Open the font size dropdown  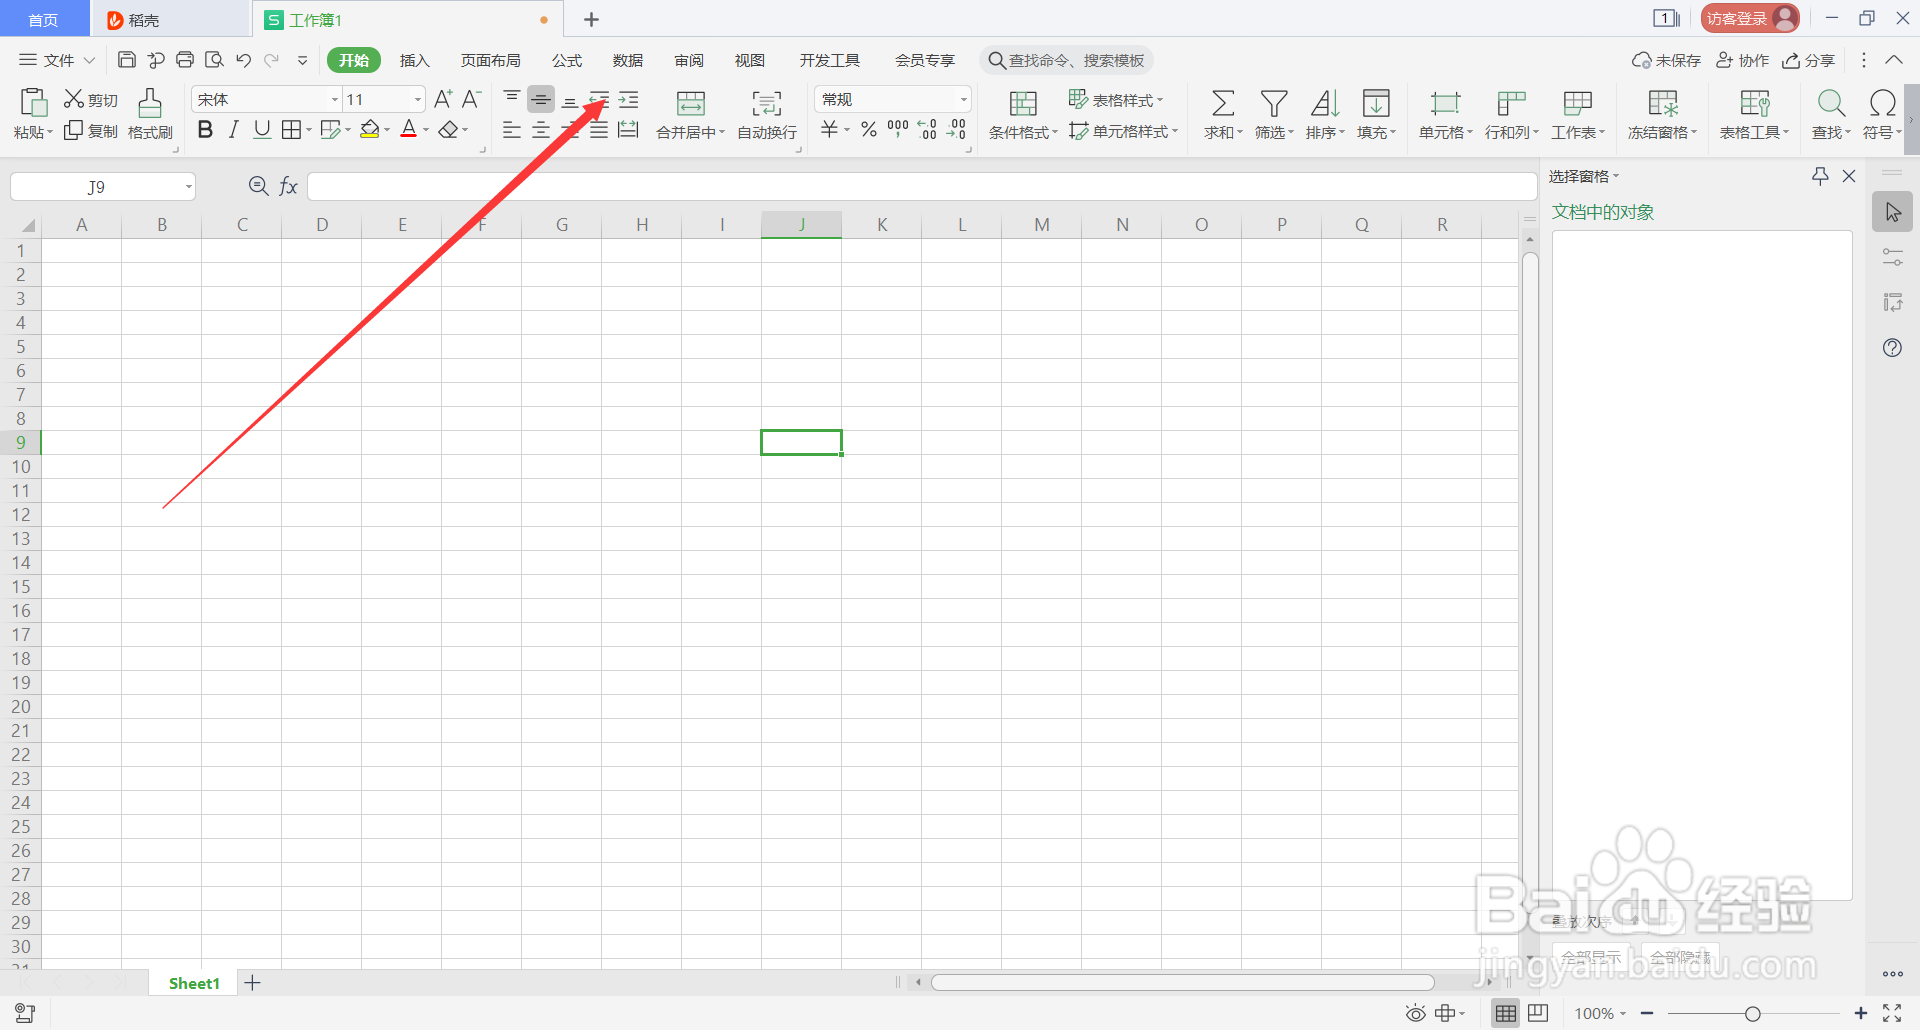click(x=417, y=99)
